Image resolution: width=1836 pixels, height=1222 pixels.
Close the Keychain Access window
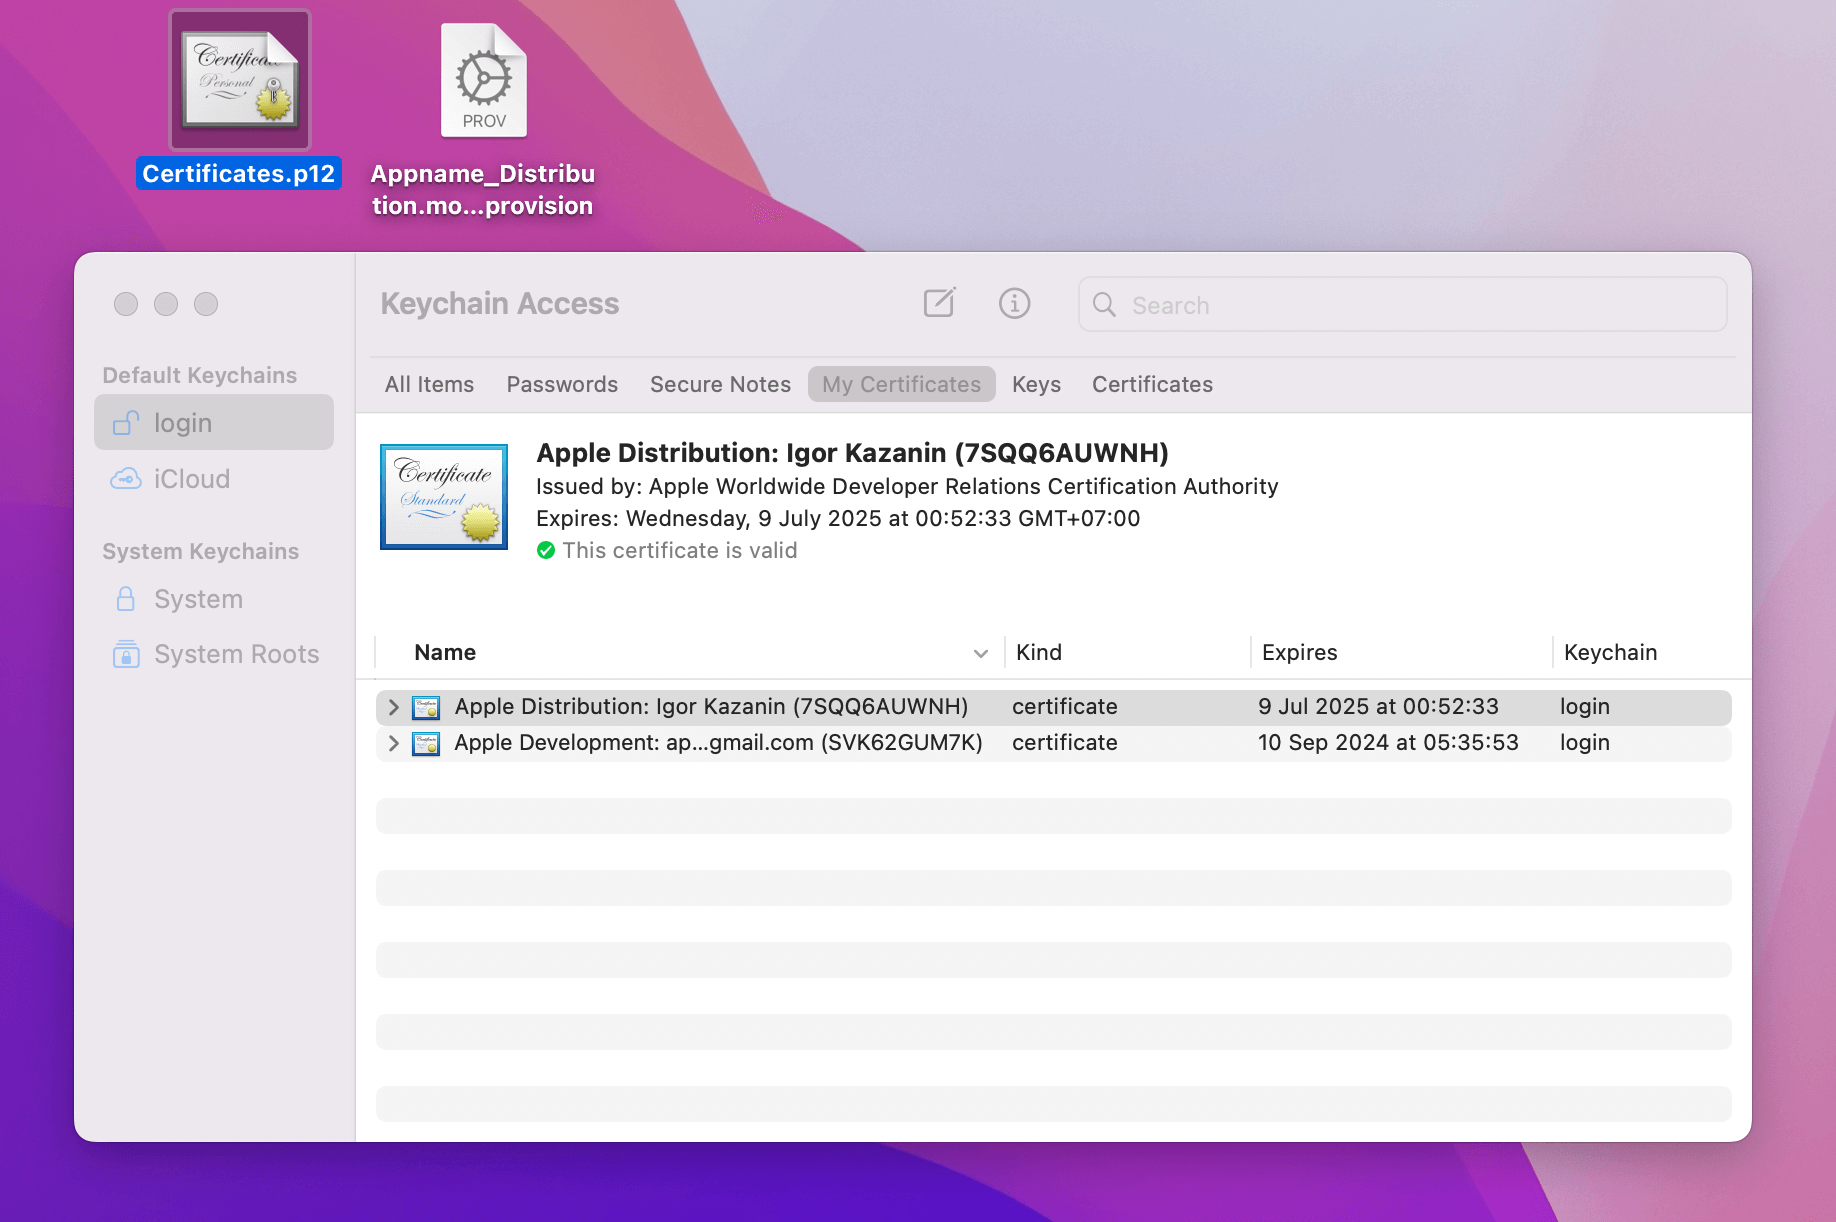(126, 304)
